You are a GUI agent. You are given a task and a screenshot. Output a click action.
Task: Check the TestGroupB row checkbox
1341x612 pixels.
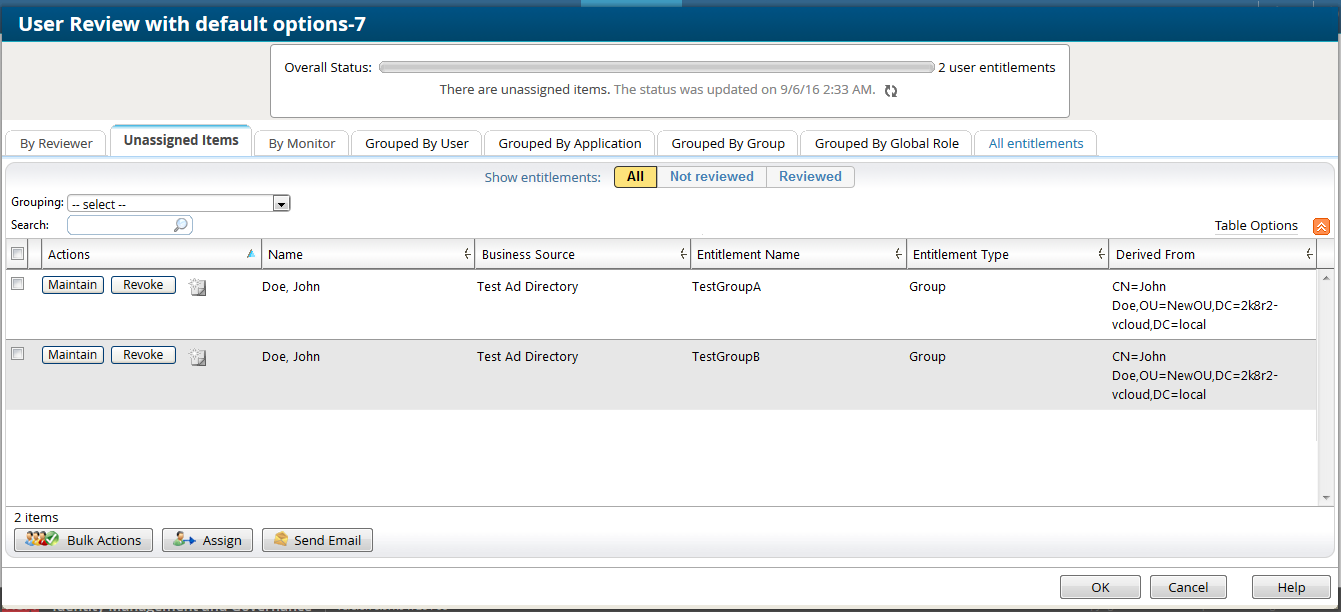point(17,354)
